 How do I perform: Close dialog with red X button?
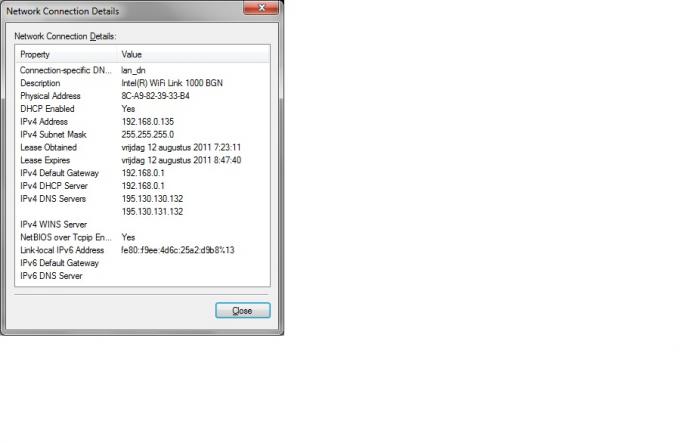click(x=261, y=8)
